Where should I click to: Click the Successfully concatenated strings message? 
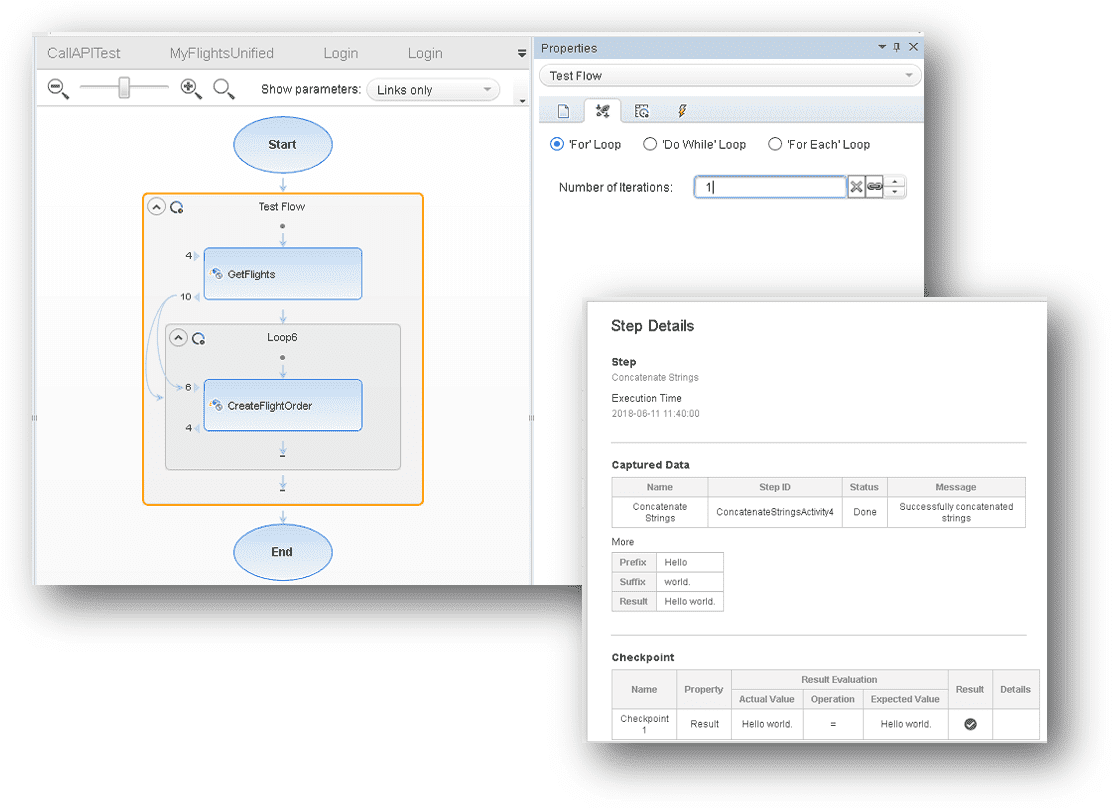[x=956, y=512]
